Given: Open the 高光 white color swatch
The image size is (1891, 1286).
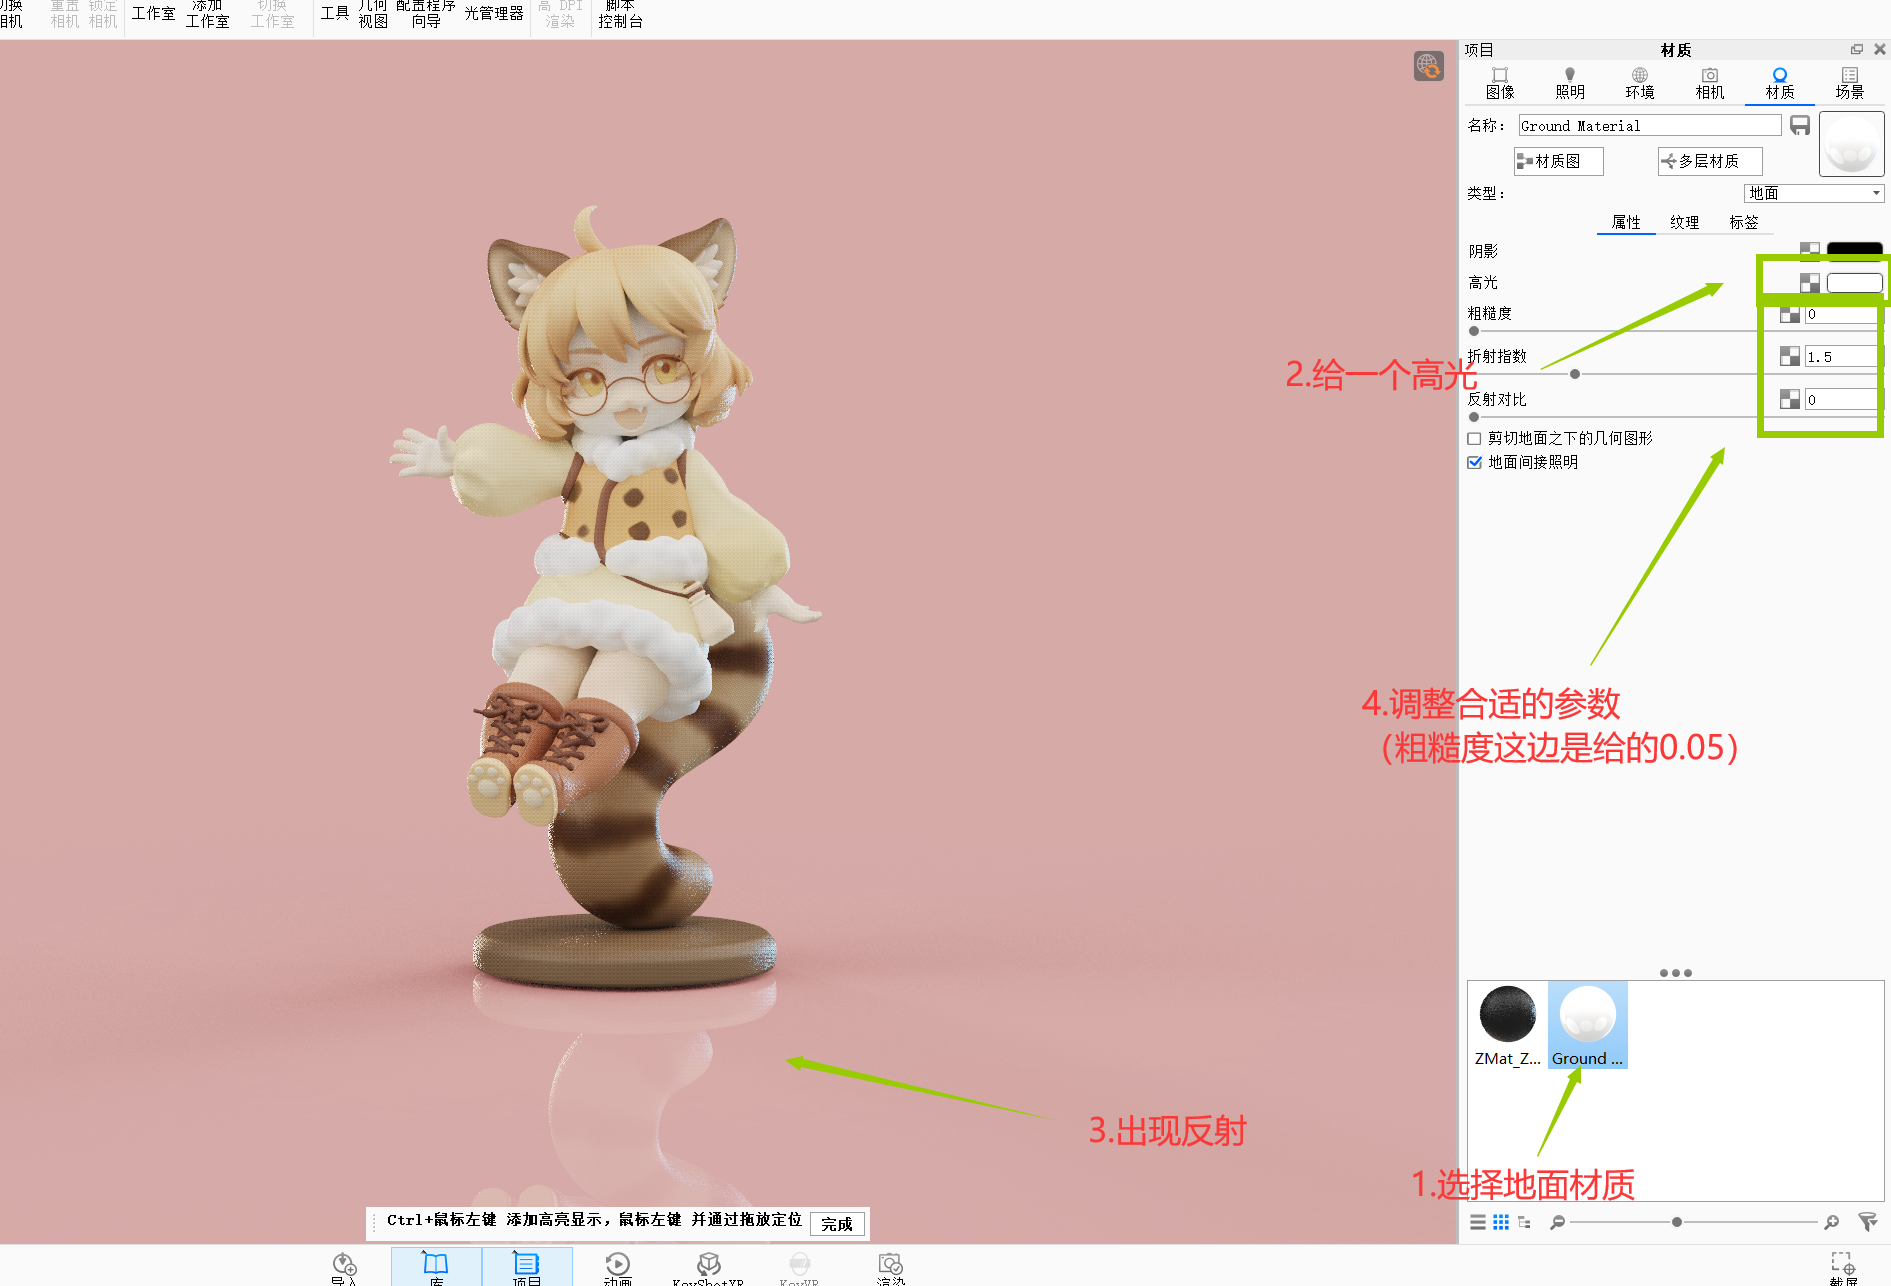Looking at the screenshot, I should coord(1855,283).
